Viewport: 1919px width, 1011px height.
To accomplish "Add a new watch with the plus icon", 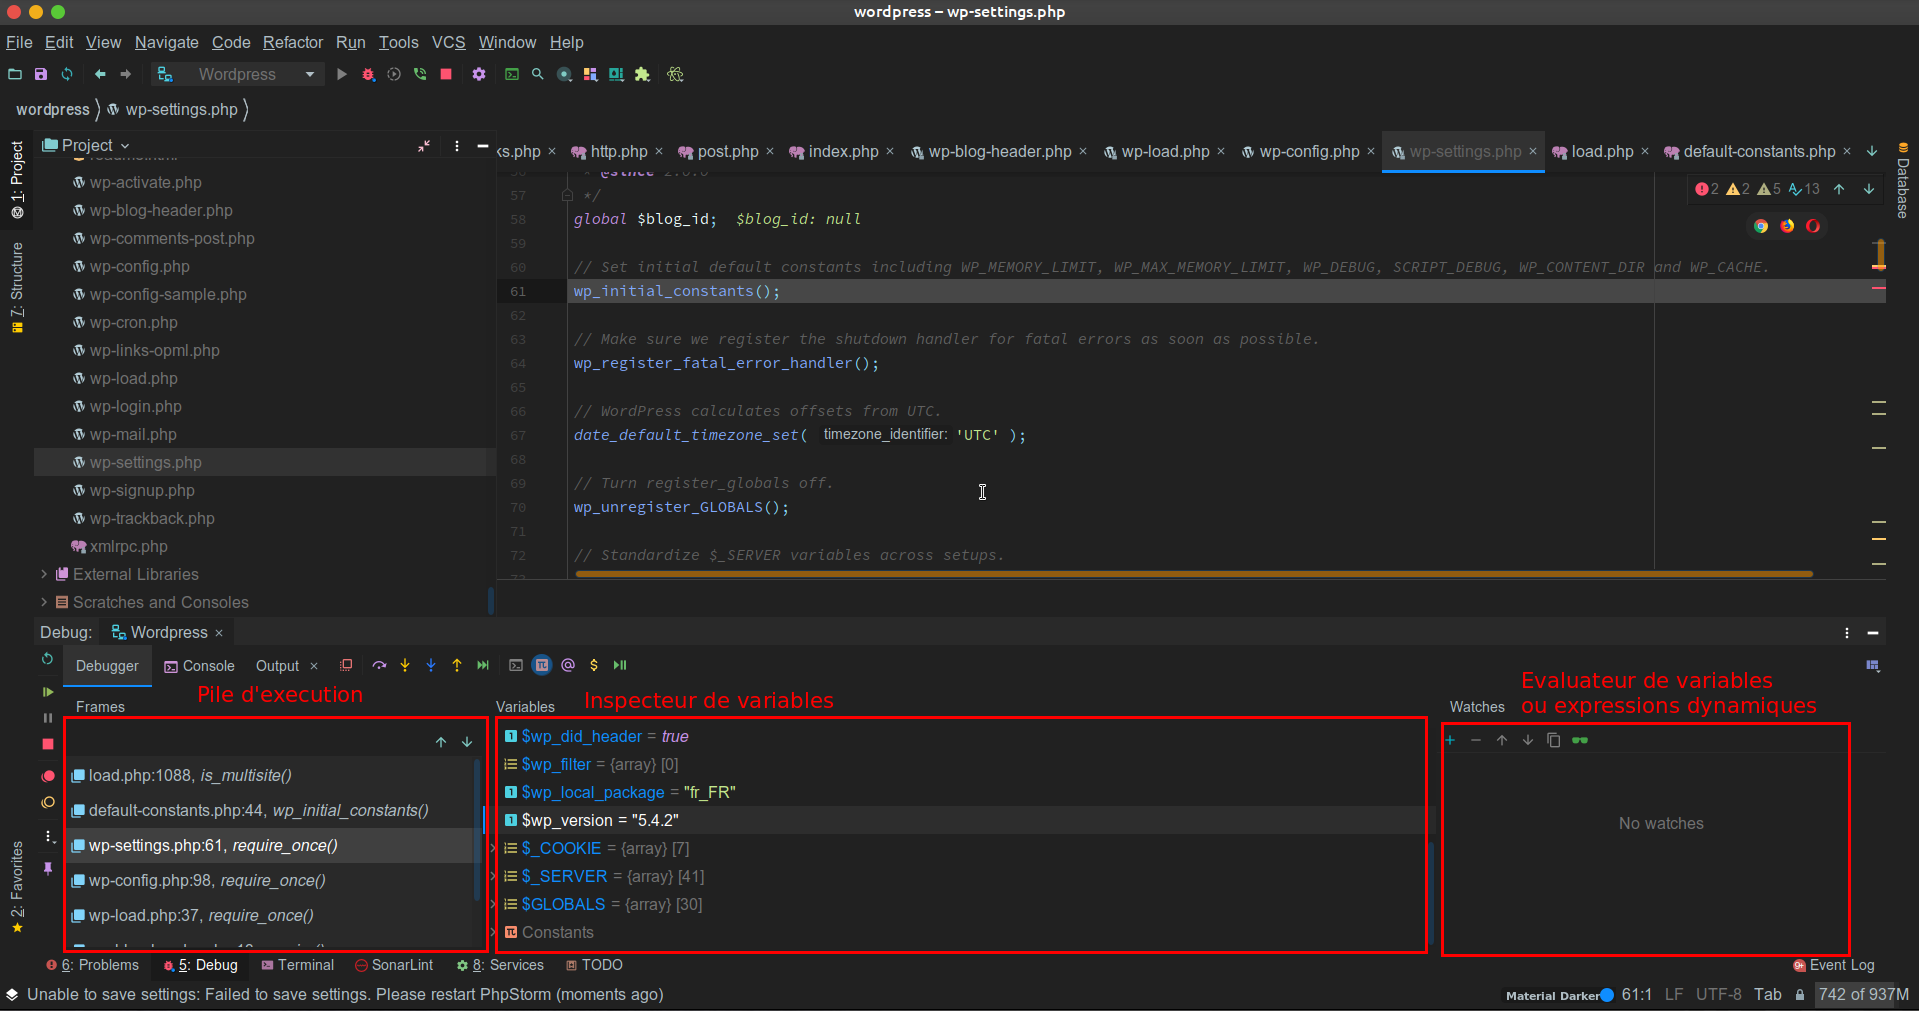I will (1450, 740).
